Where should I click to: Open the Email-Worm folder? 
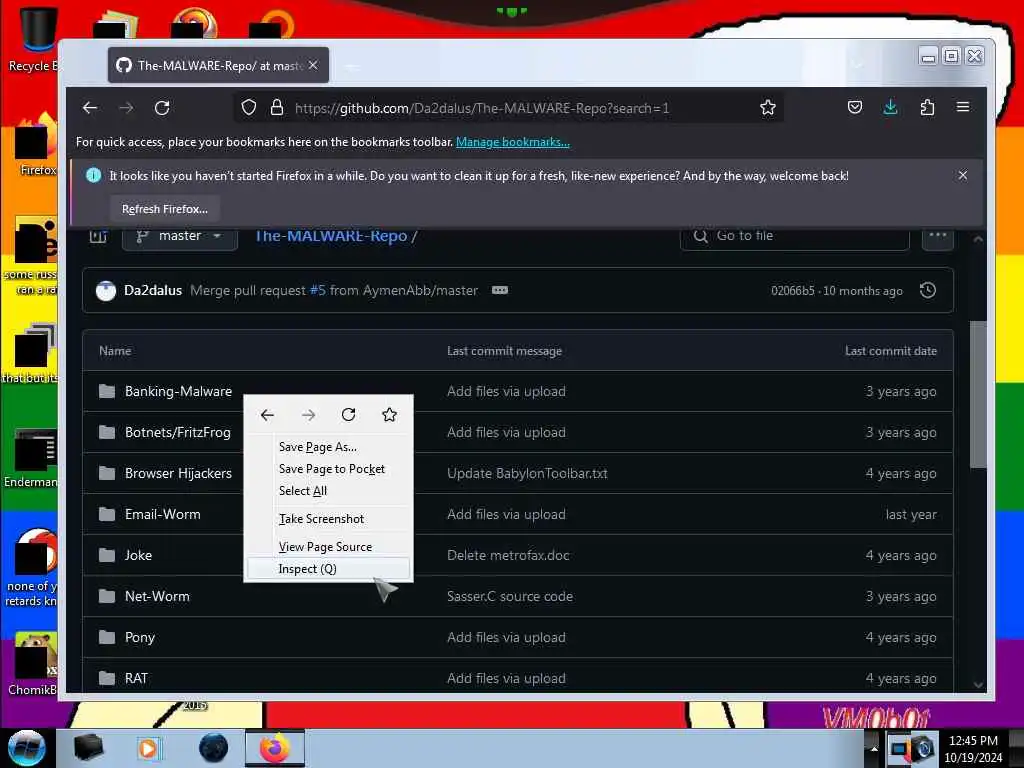[163, 514]
